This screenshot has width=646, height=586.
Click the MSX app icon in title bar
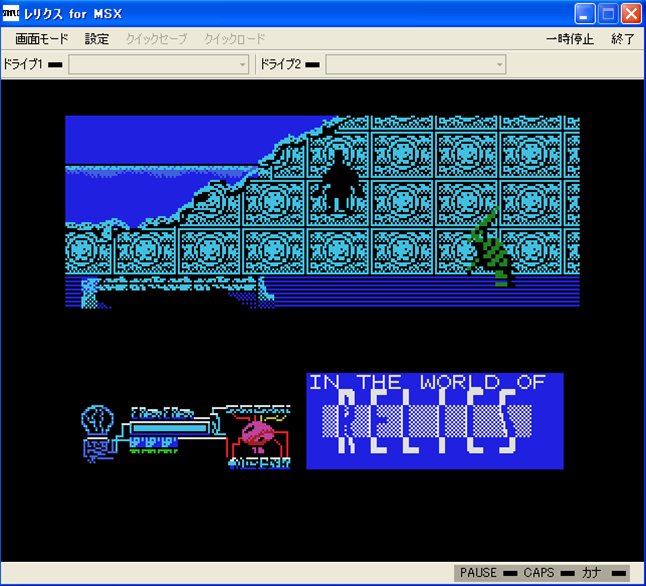click(10, 14)
